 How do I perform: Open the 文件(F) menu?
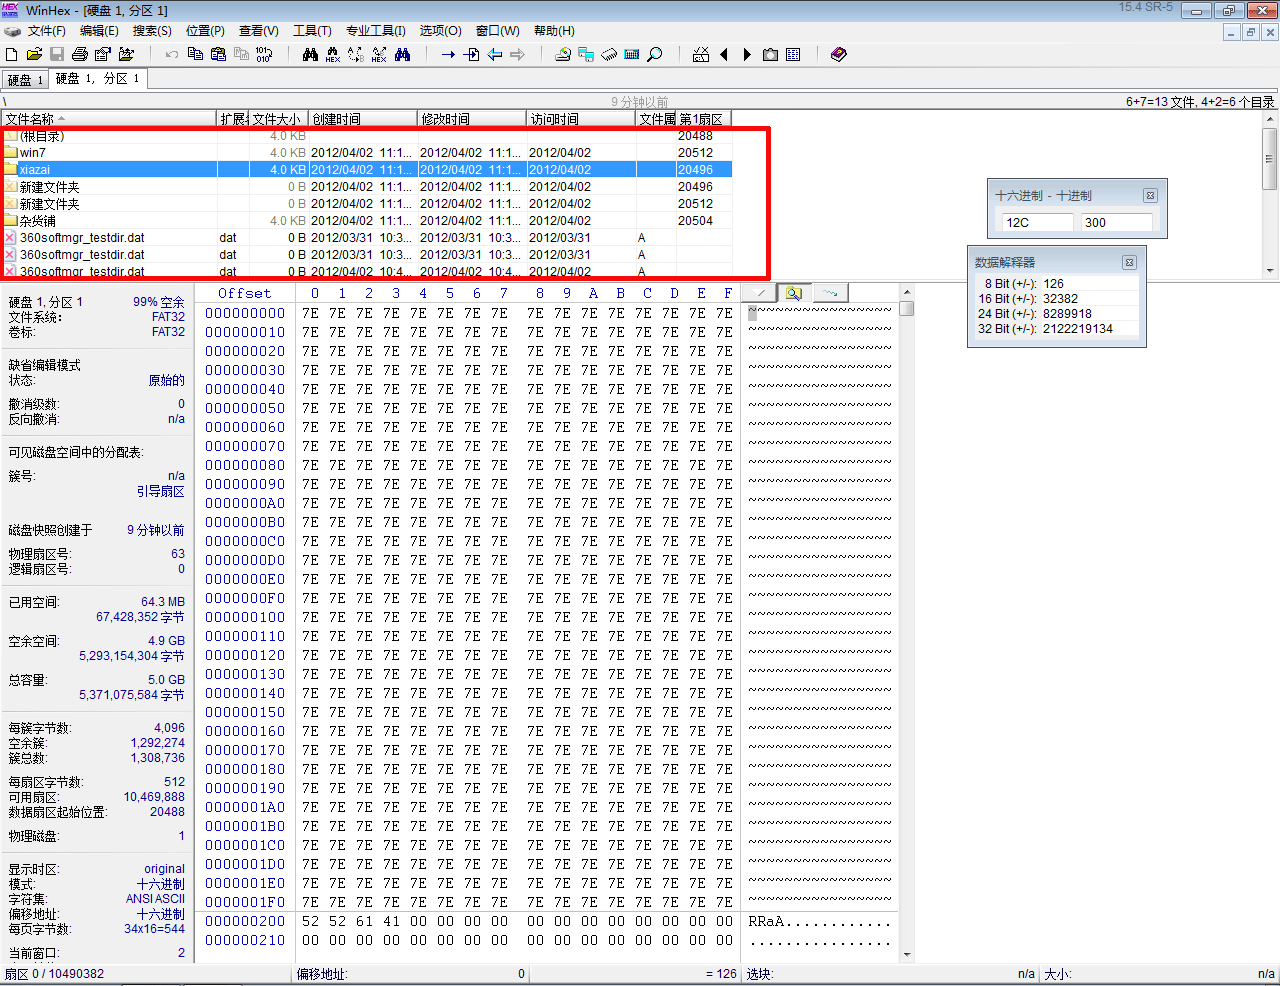pos(46,31)
